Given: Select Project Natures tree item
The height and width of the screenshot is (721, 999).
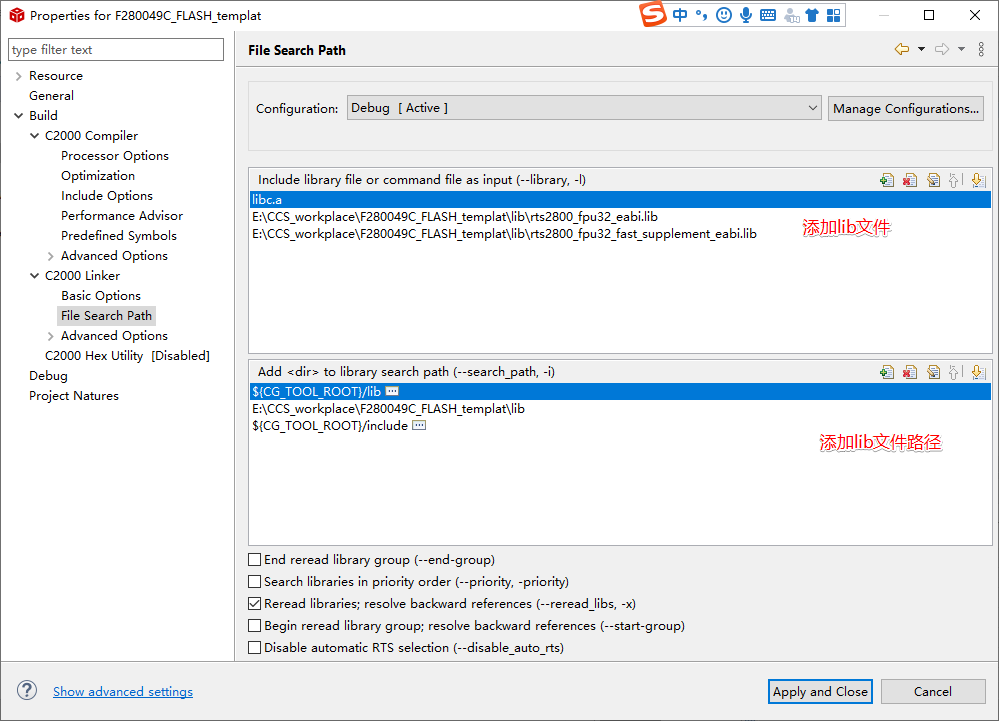Looking at the screenshot, I should tap(74, 396).
